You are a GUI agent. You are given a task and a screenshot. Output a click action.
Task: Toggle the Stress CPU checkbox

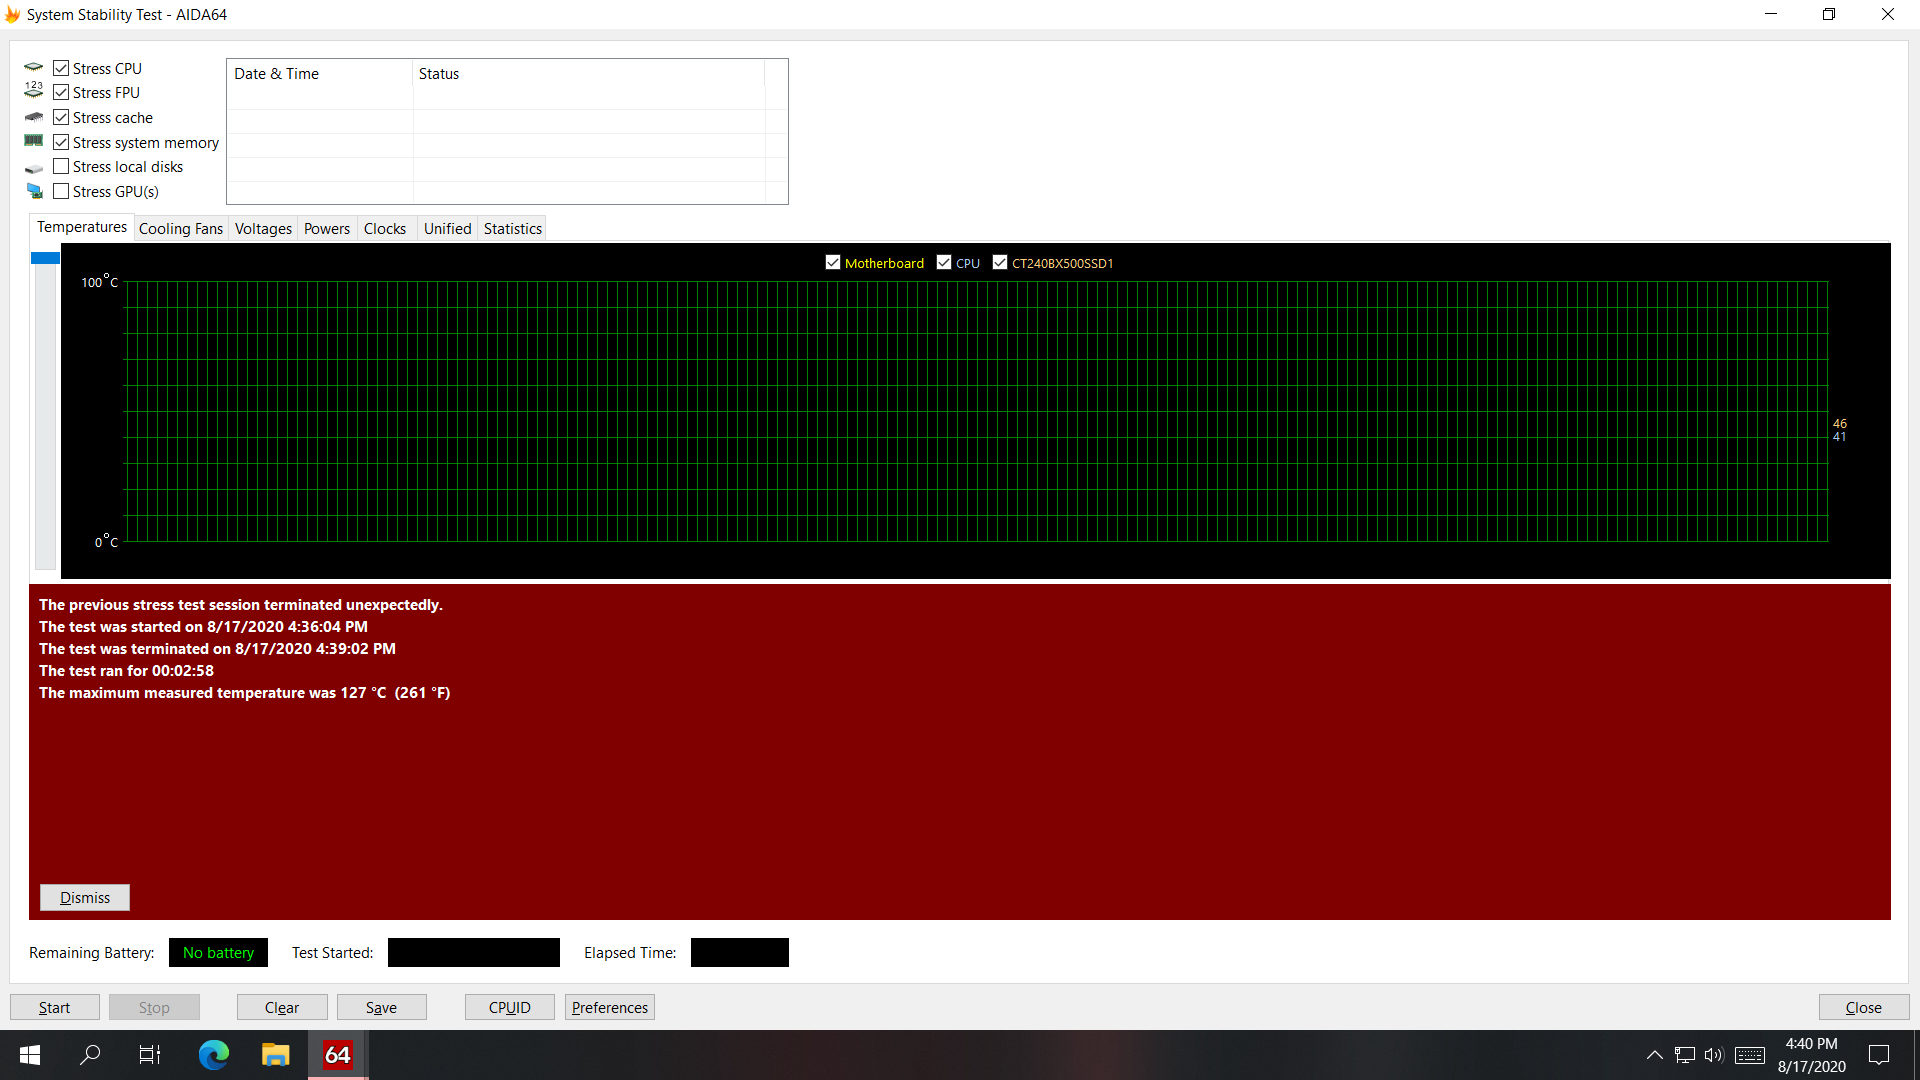(61, 67)
